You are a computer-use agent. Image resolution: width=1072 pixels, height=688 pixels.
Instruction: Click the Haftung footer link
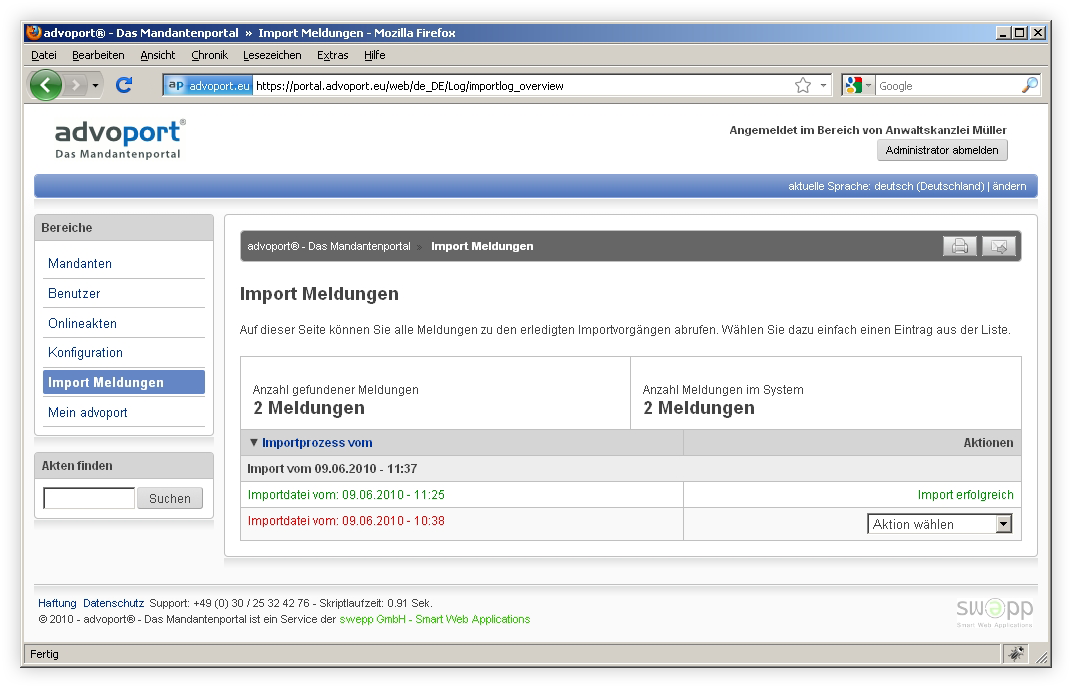tap(57, 603)
